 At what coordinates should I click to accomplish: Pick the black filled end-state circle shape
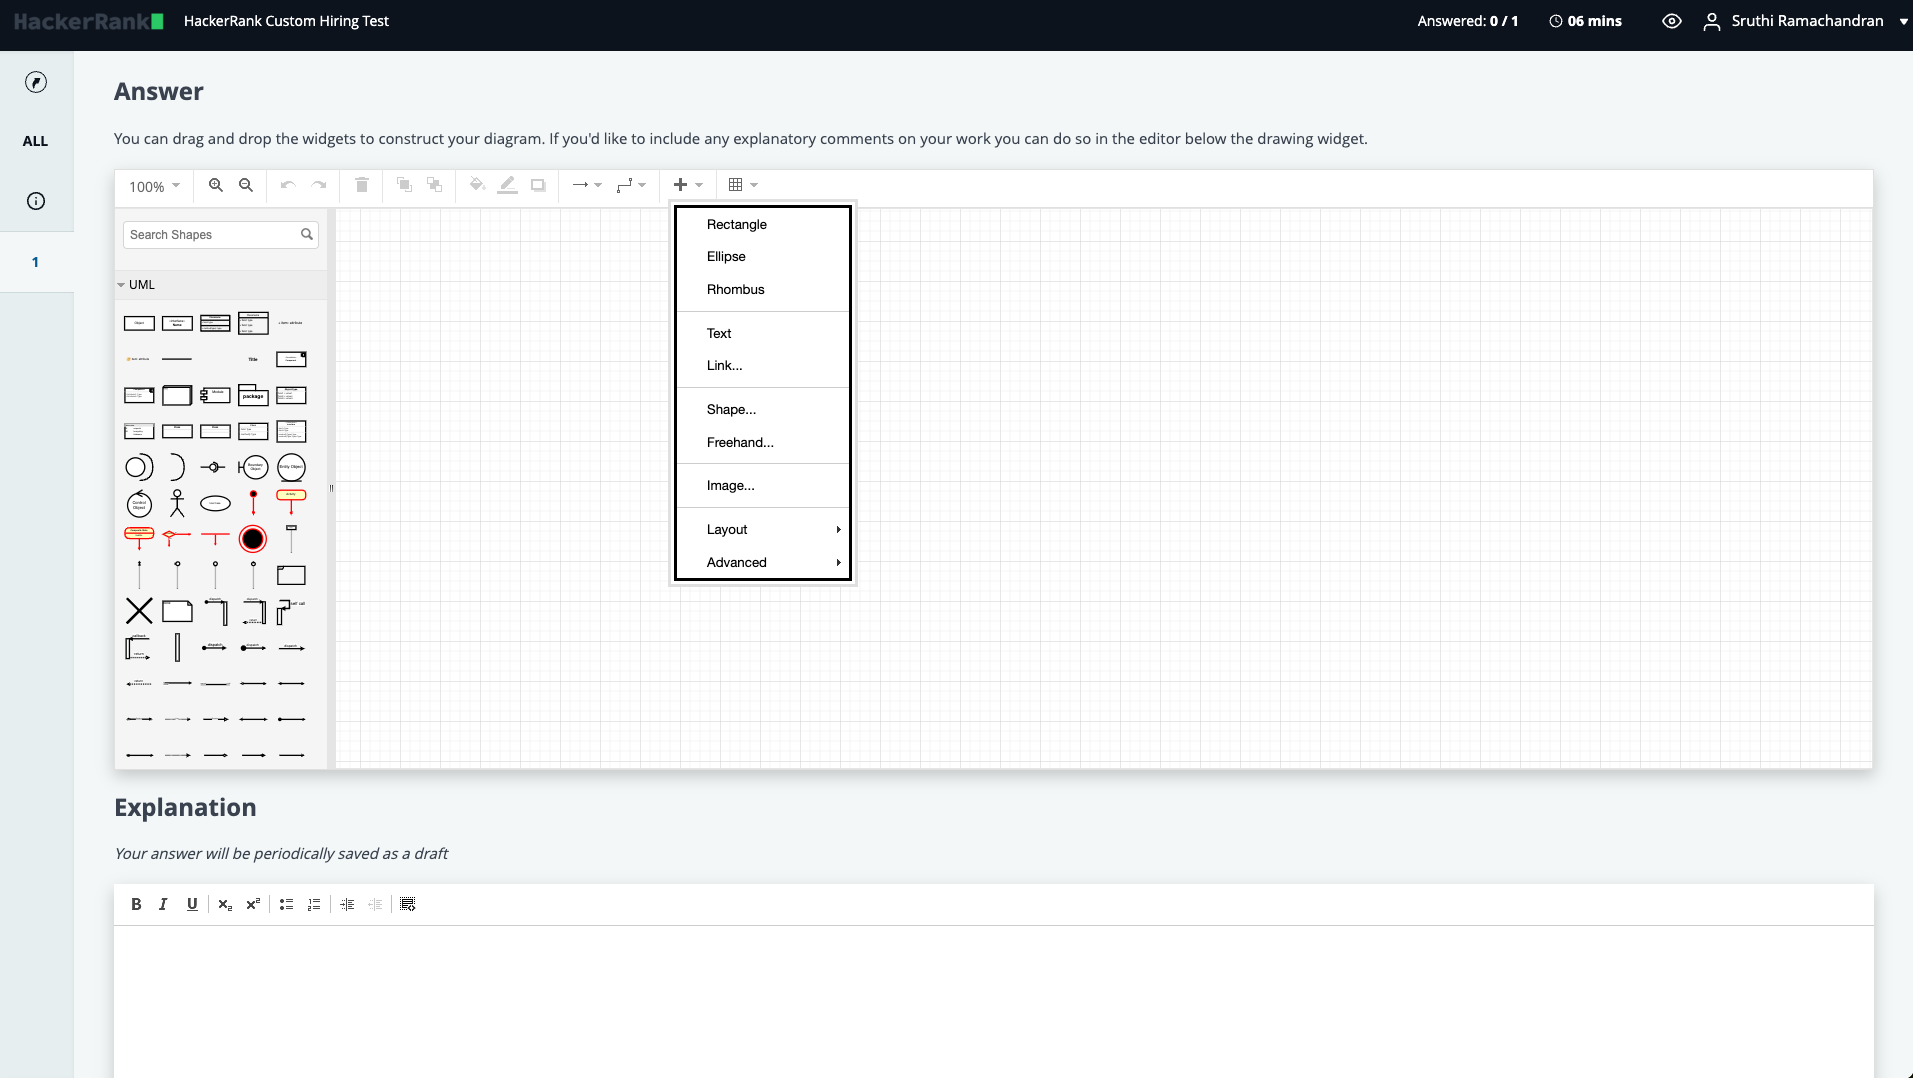tap(253, 539)
